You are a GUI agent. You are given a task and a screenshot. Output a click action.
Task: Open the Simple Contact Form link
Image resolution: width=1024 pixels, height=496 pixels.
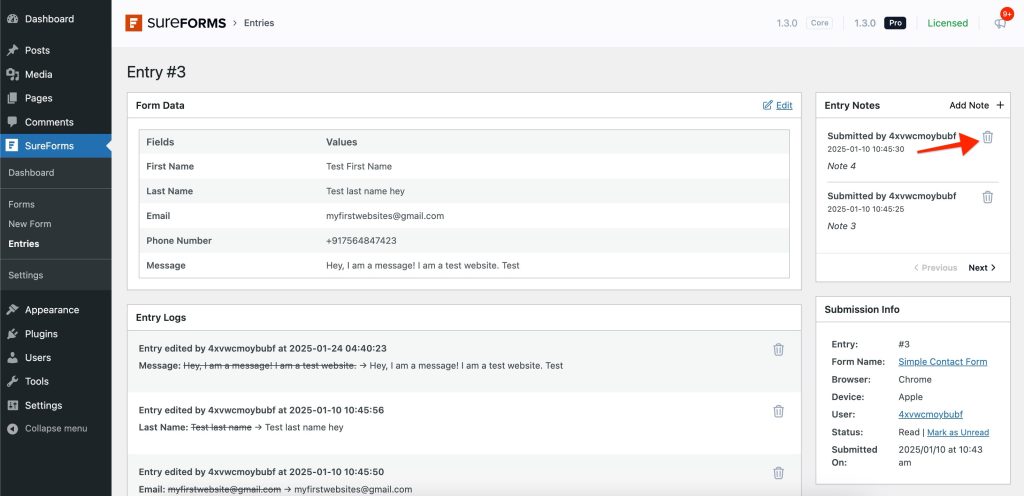942,362
